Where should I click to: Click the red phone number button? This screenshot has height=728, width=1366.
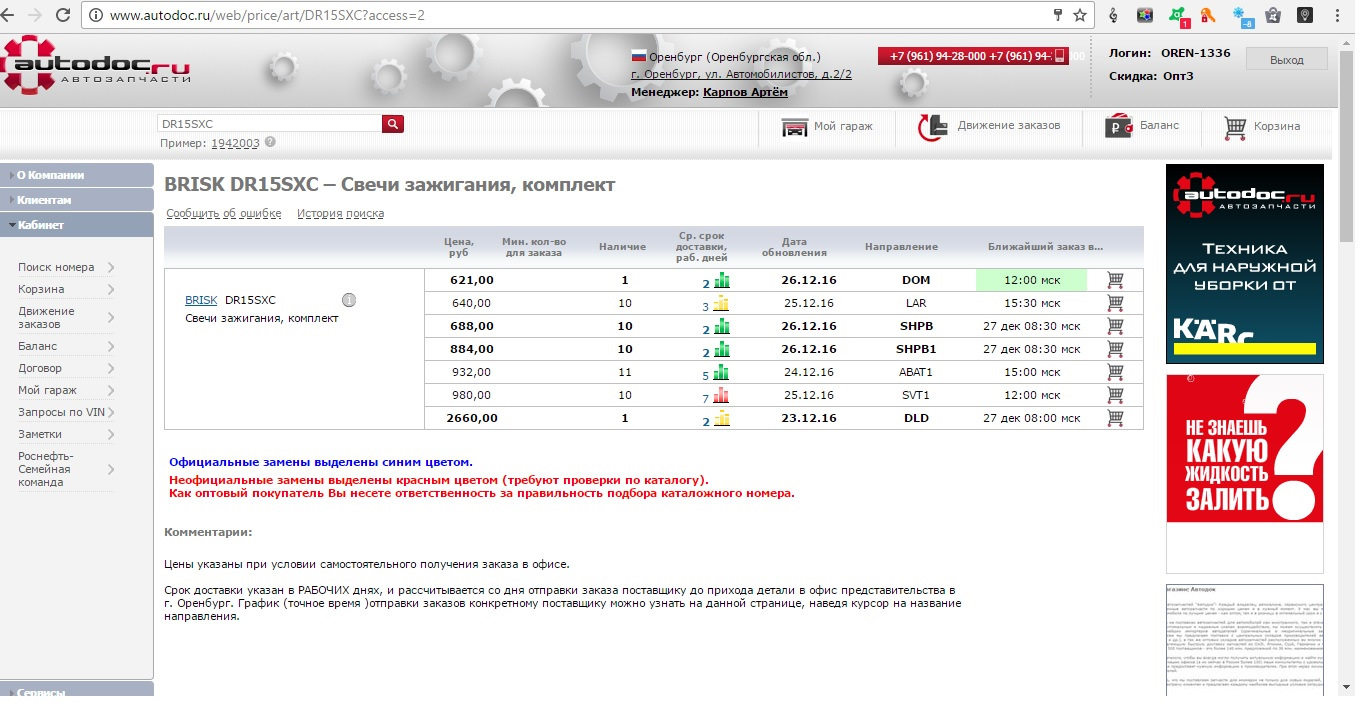pos(972,56)
